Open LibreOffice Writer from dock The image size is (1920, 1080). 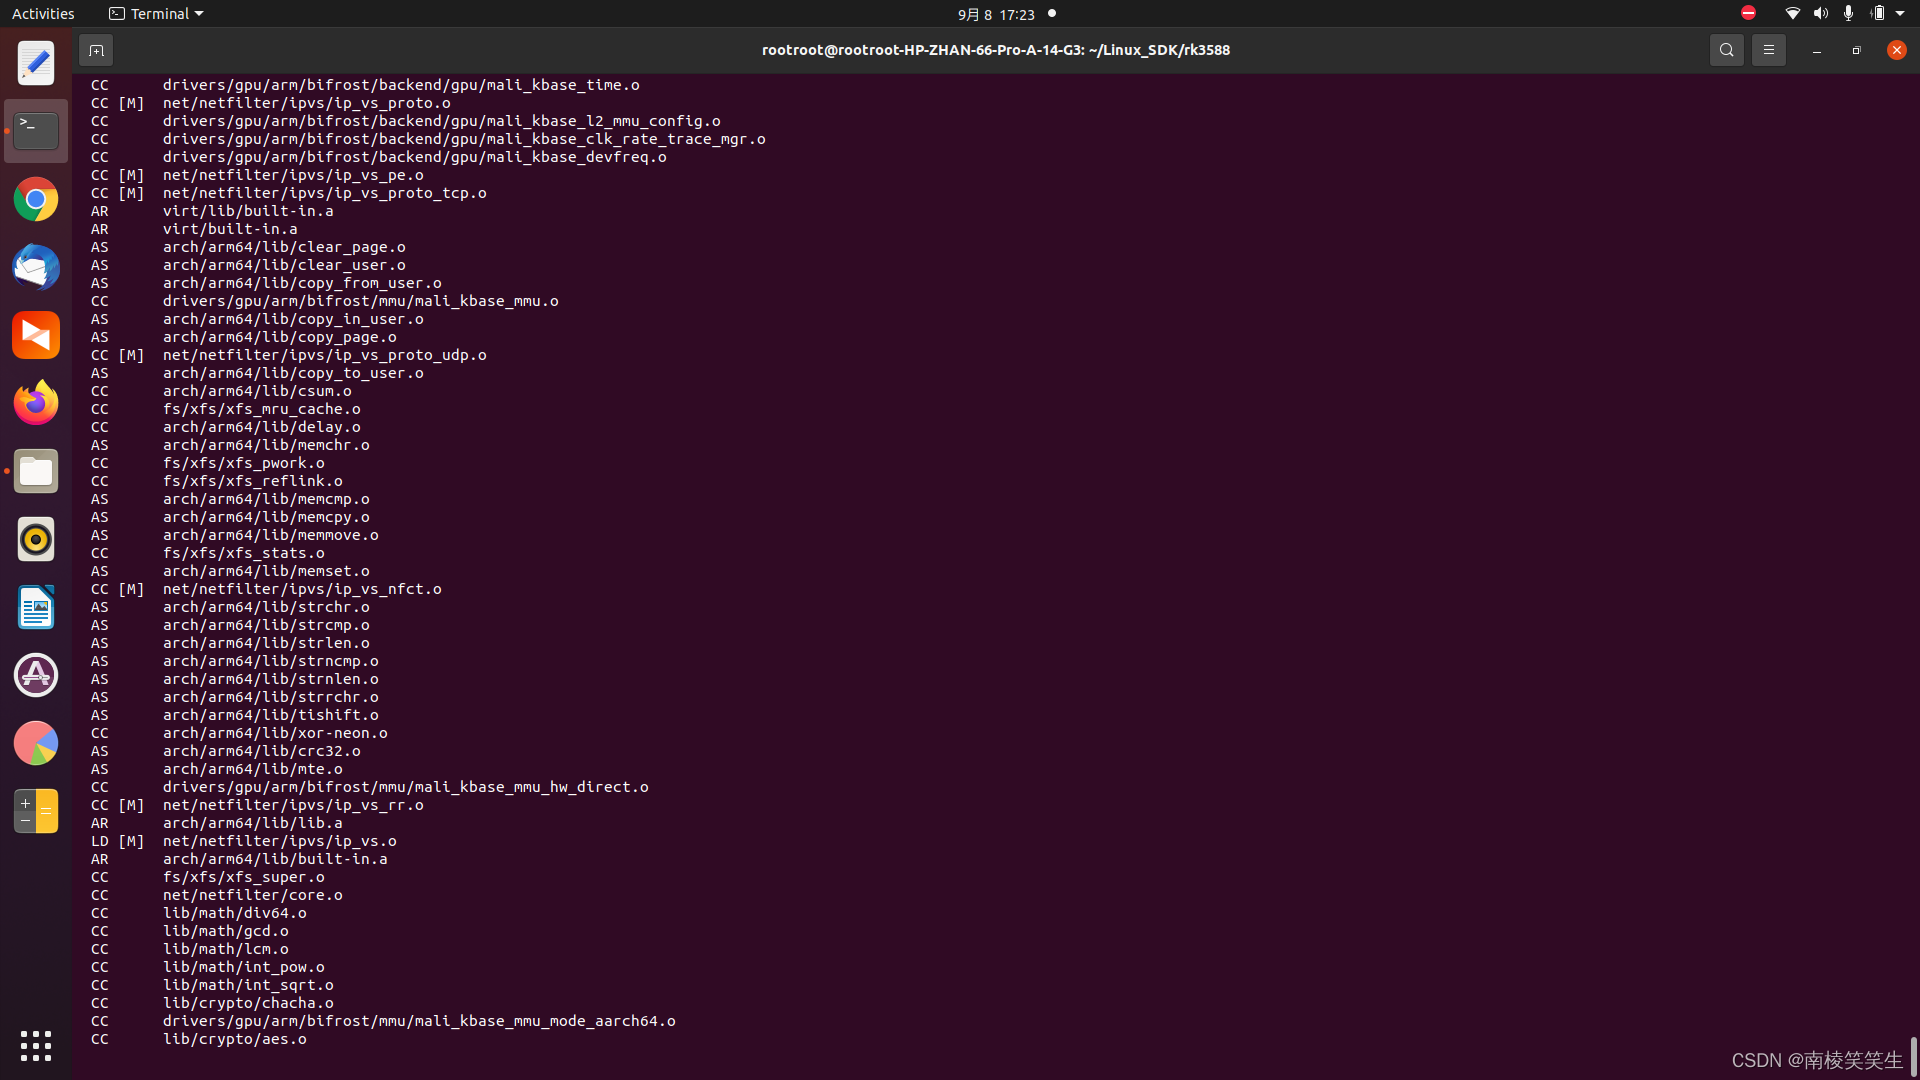(36, 607)
